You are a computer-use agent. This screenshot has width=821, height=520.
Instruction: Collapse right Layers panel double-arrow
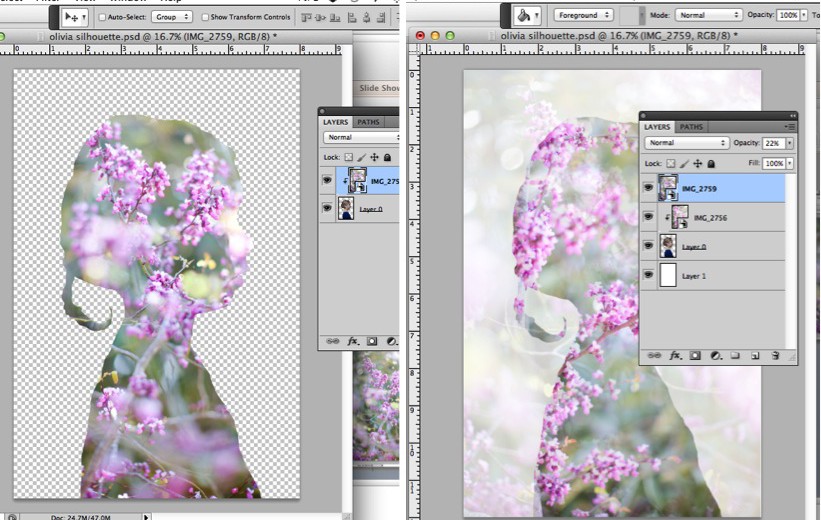coord(792,115)
